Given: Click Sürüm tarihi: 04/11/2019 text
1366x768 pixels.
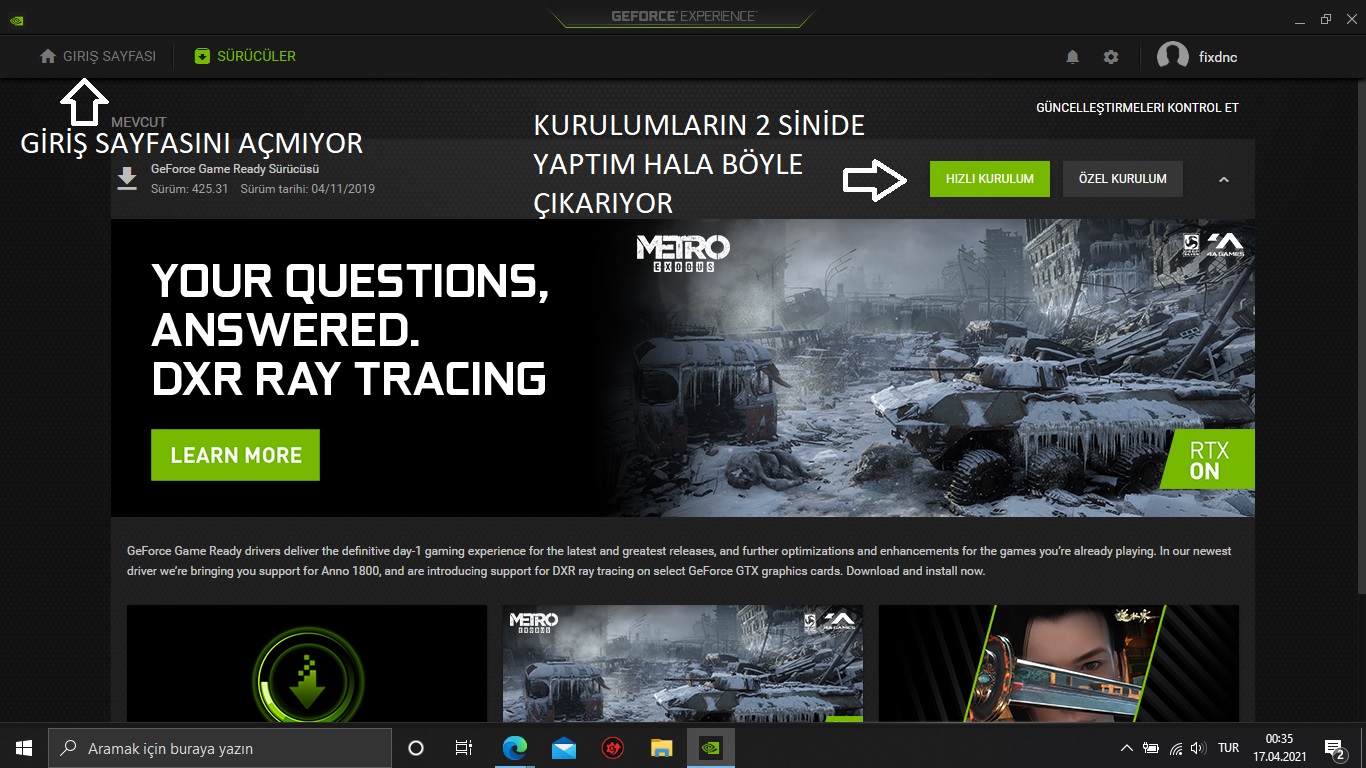Looking at the screenshot, I should 308,189.
